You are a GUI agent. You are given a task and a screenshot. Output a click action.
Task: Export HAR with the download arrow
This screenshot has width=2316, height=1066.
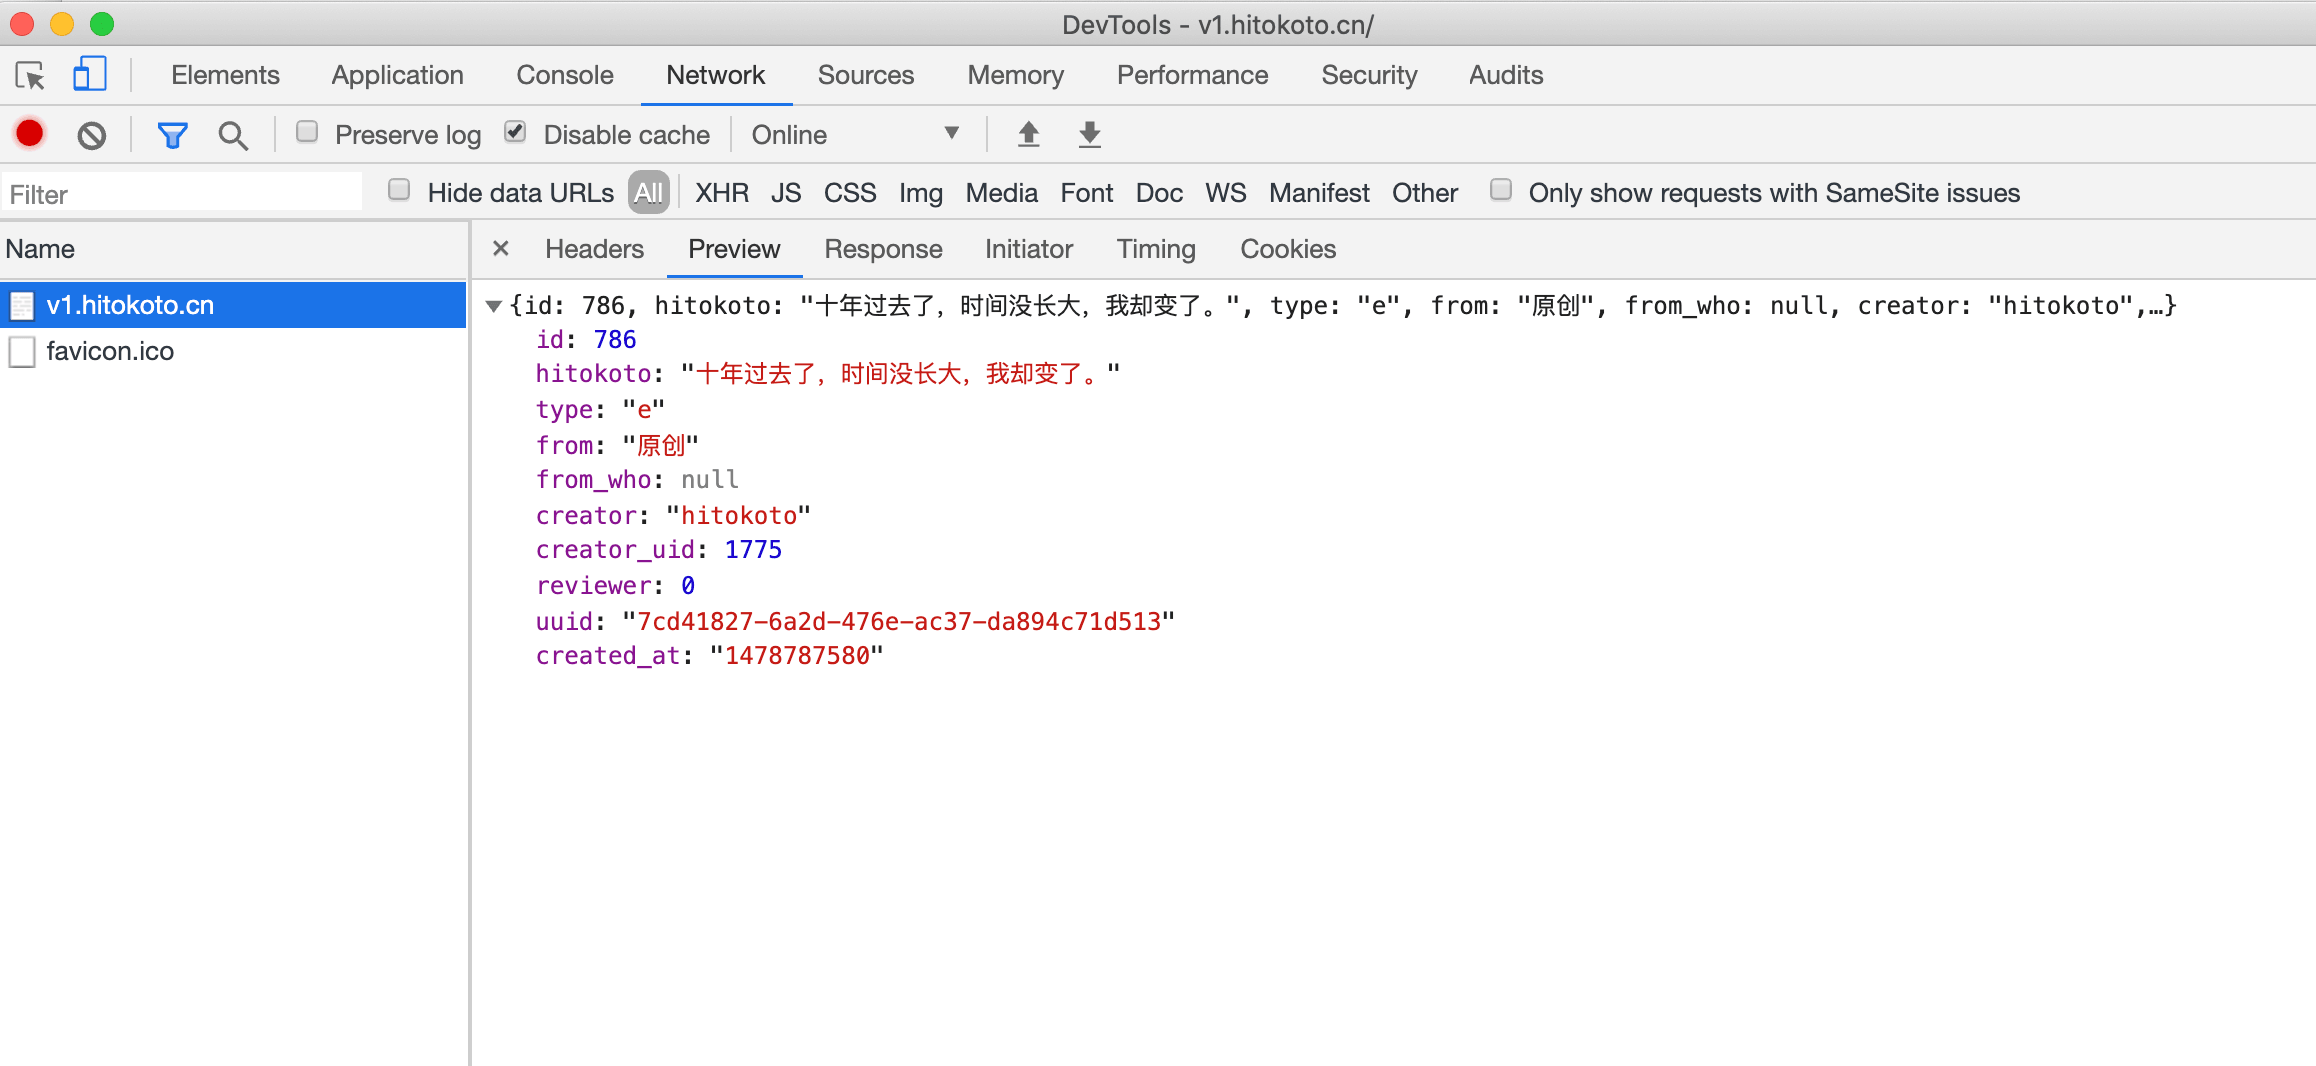point(1090,134)
